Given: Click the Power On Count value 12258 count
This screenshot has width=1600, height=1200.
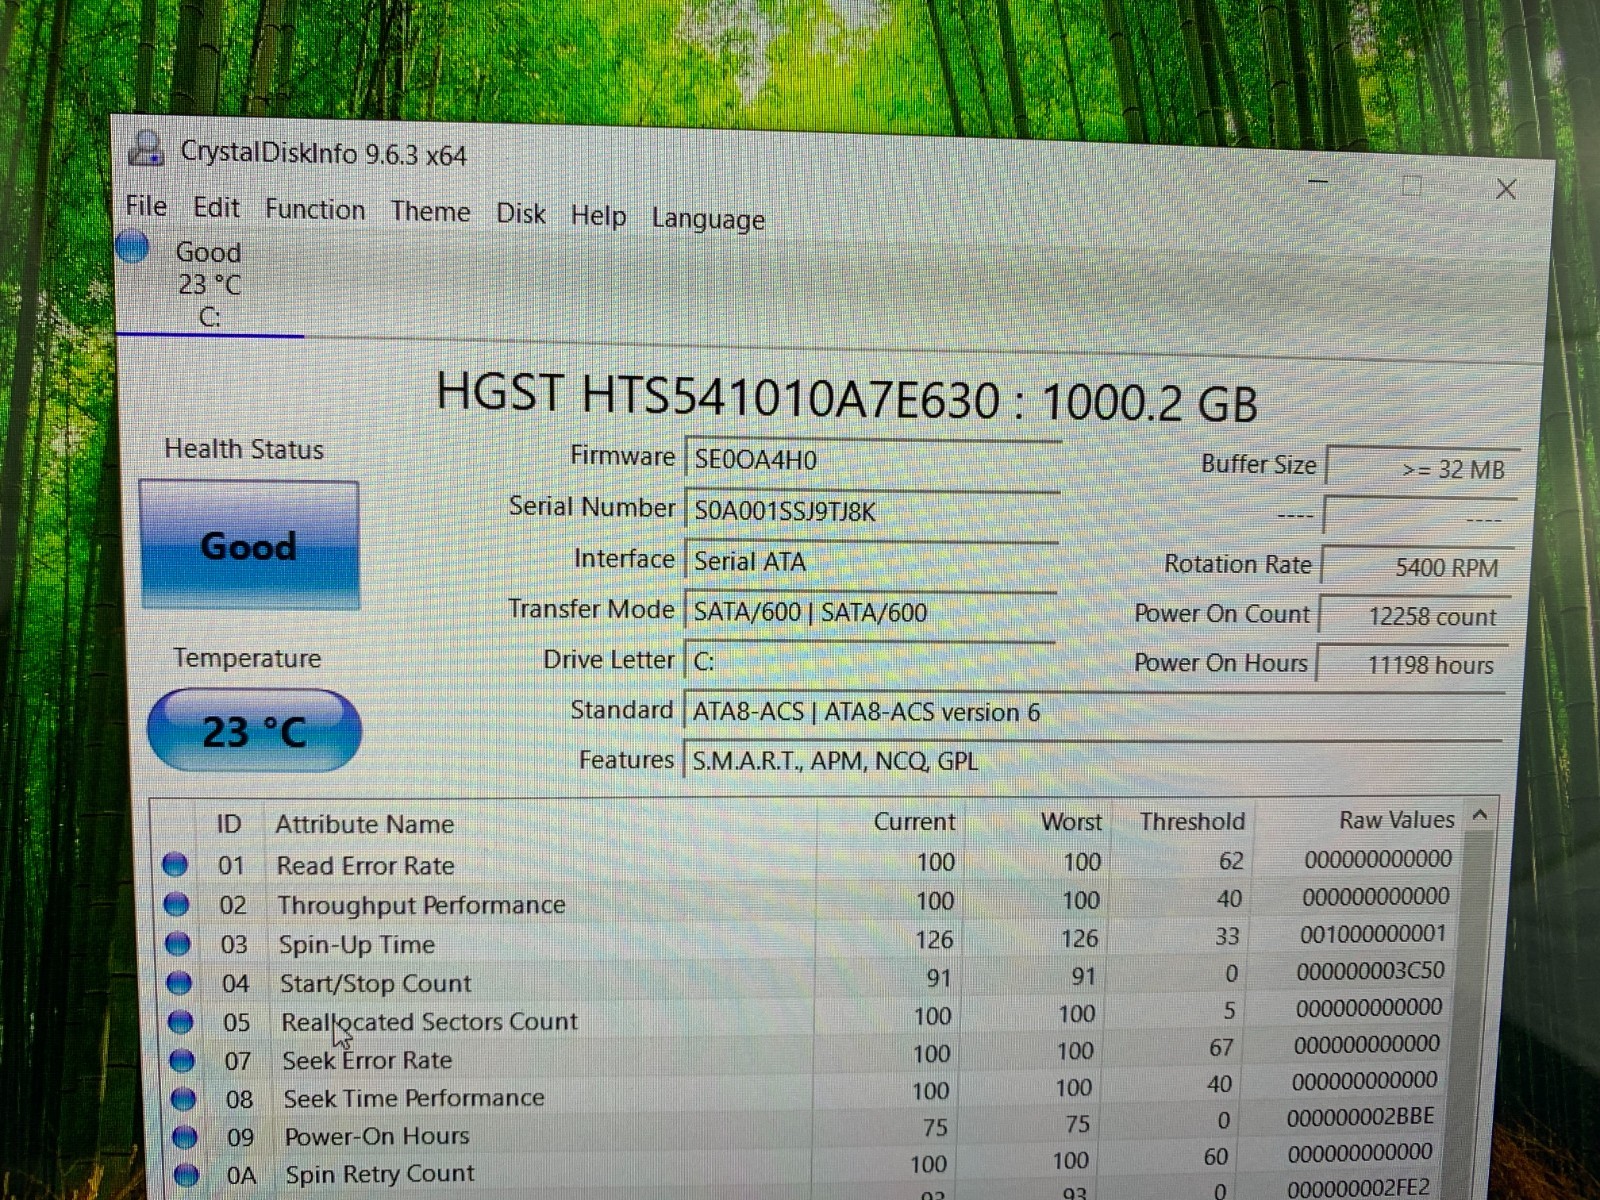Looking at the screenshot, I should 1414,616.
